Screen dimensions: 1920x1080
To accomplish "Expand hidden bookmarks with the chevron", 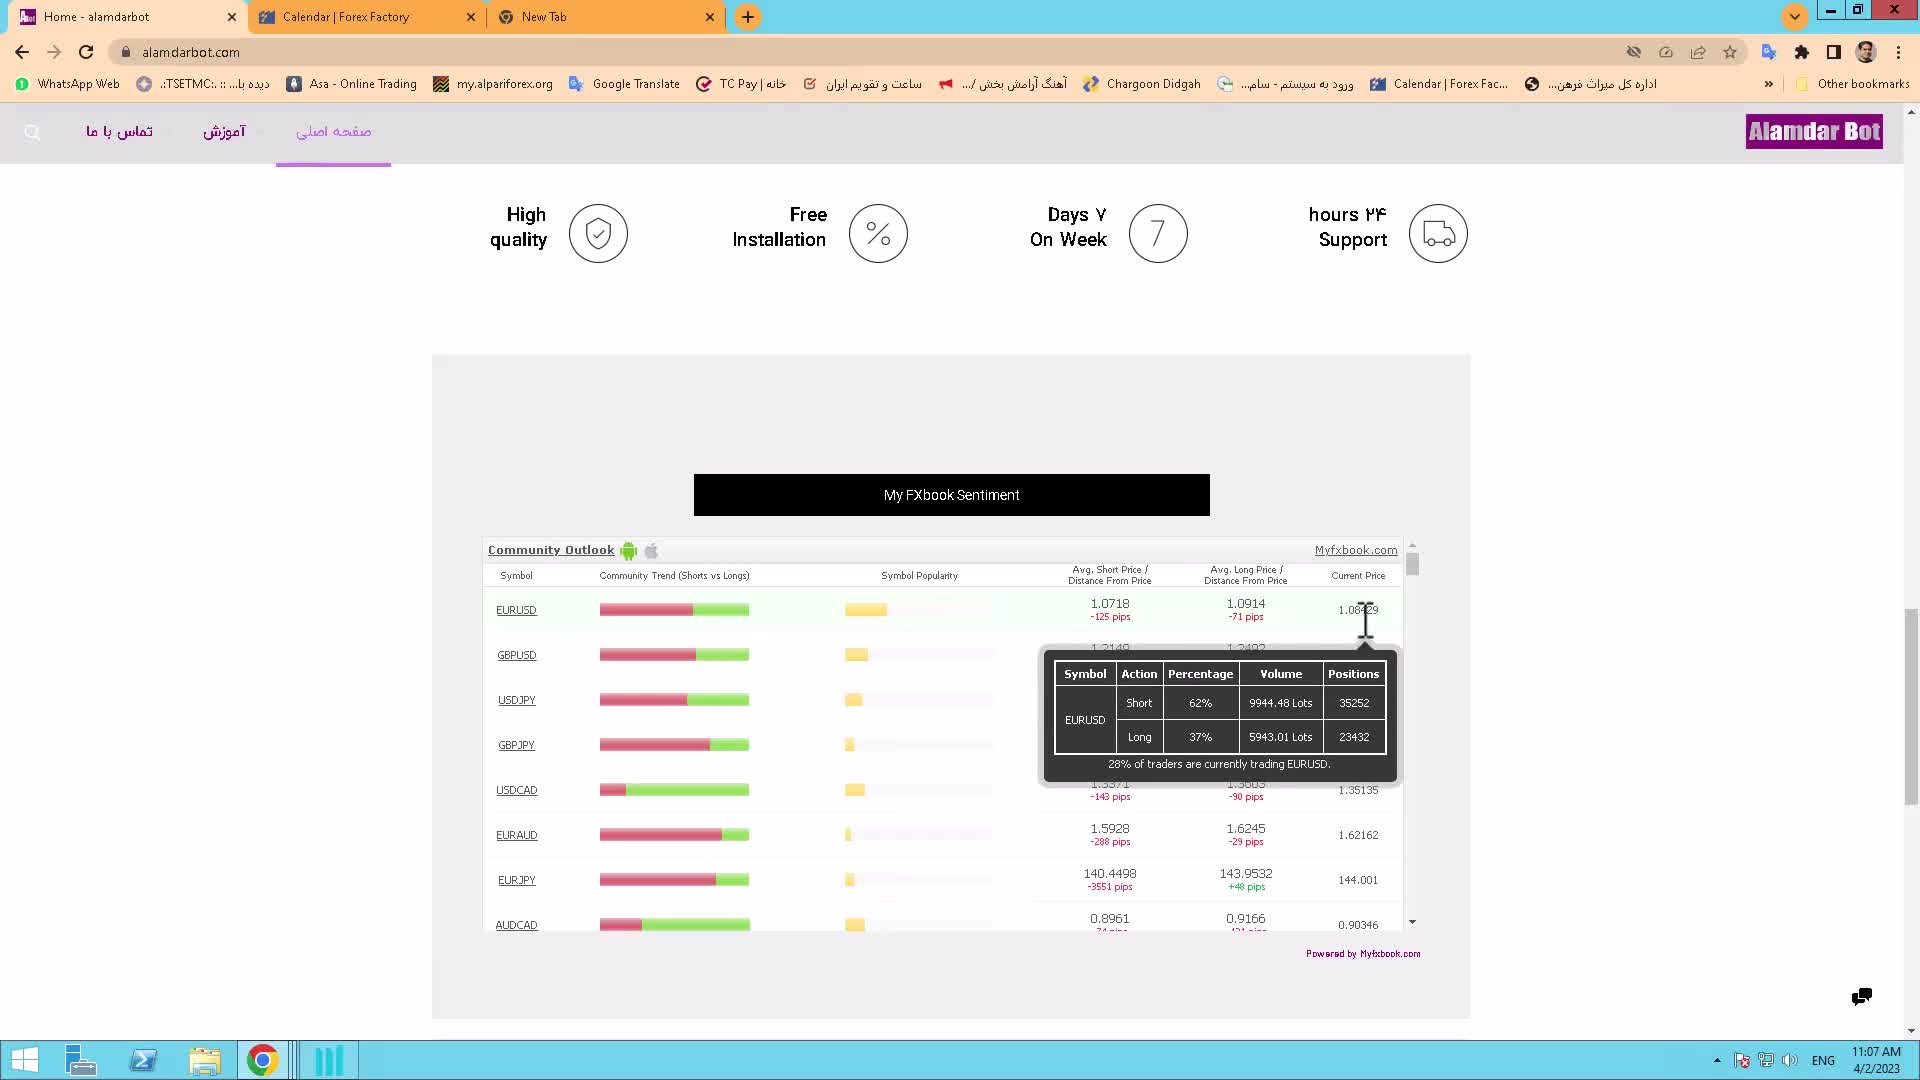I will click(1768, 84).
